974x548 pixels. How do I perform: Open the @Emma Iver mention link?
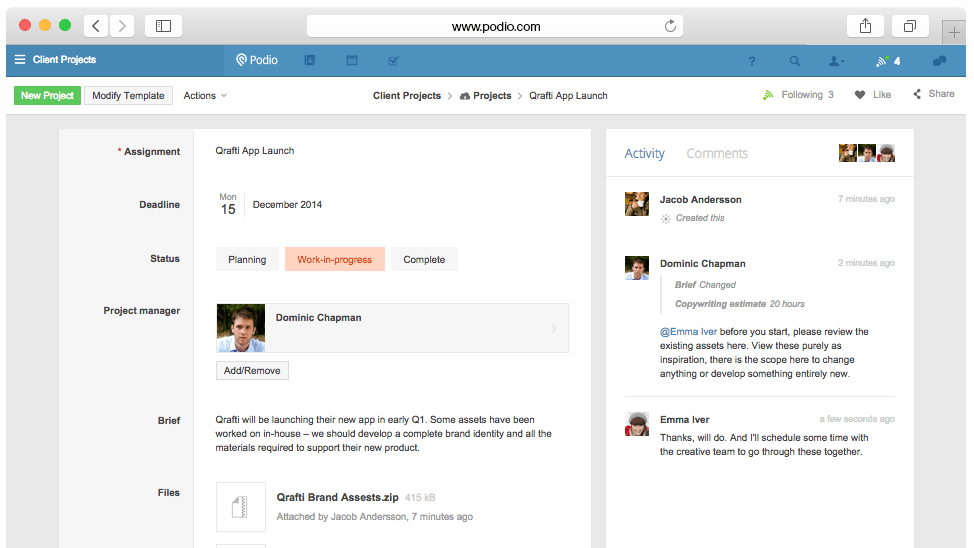coord(688,332)
